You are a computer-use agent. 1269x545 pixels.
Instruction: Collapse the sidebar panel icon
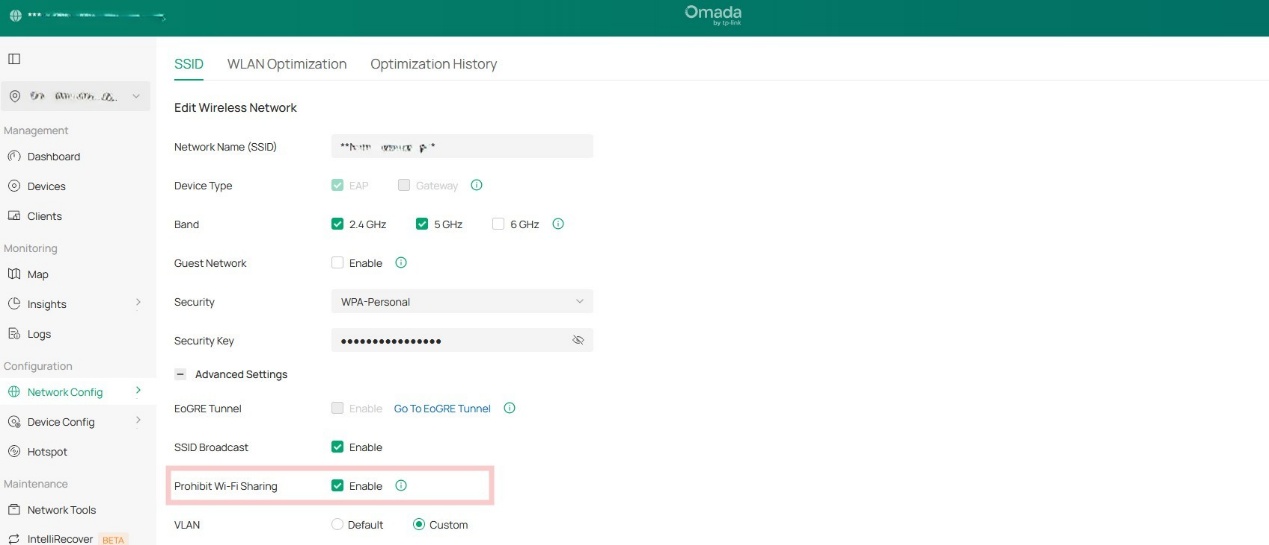click(x=14, y=59)
